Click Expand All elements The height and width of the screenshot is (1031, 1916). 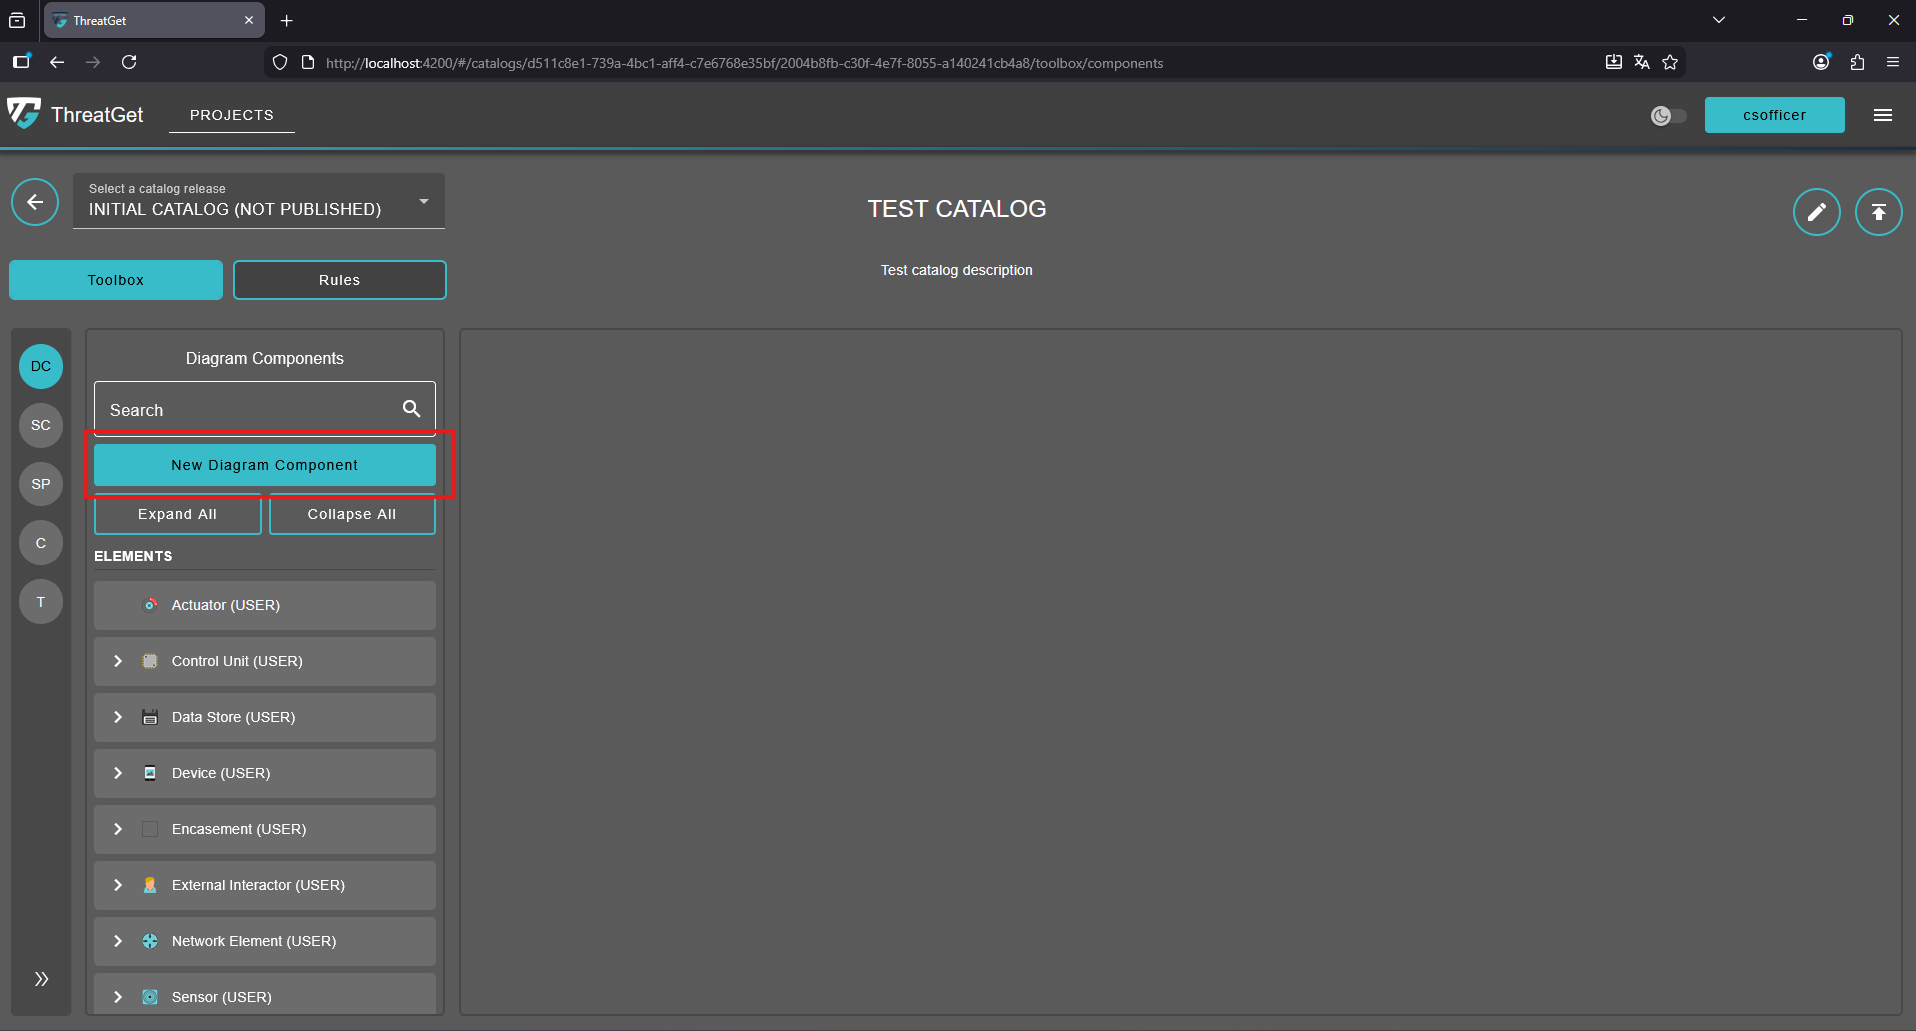point(177,514)
